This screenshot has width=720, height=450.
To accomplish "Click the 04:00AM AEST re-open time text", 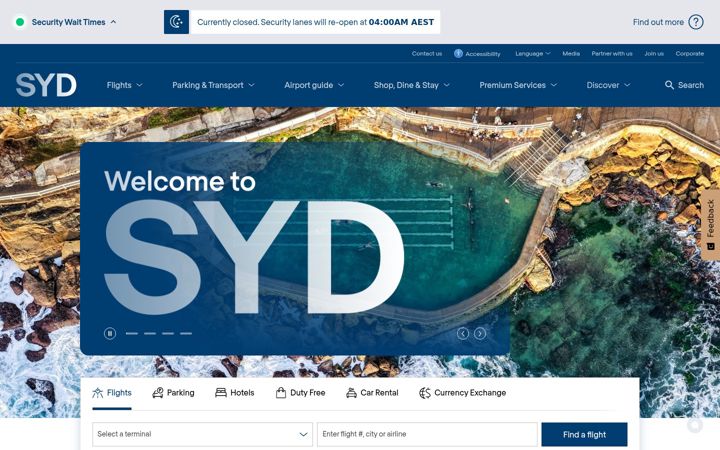I will click(x=401, y=22).
